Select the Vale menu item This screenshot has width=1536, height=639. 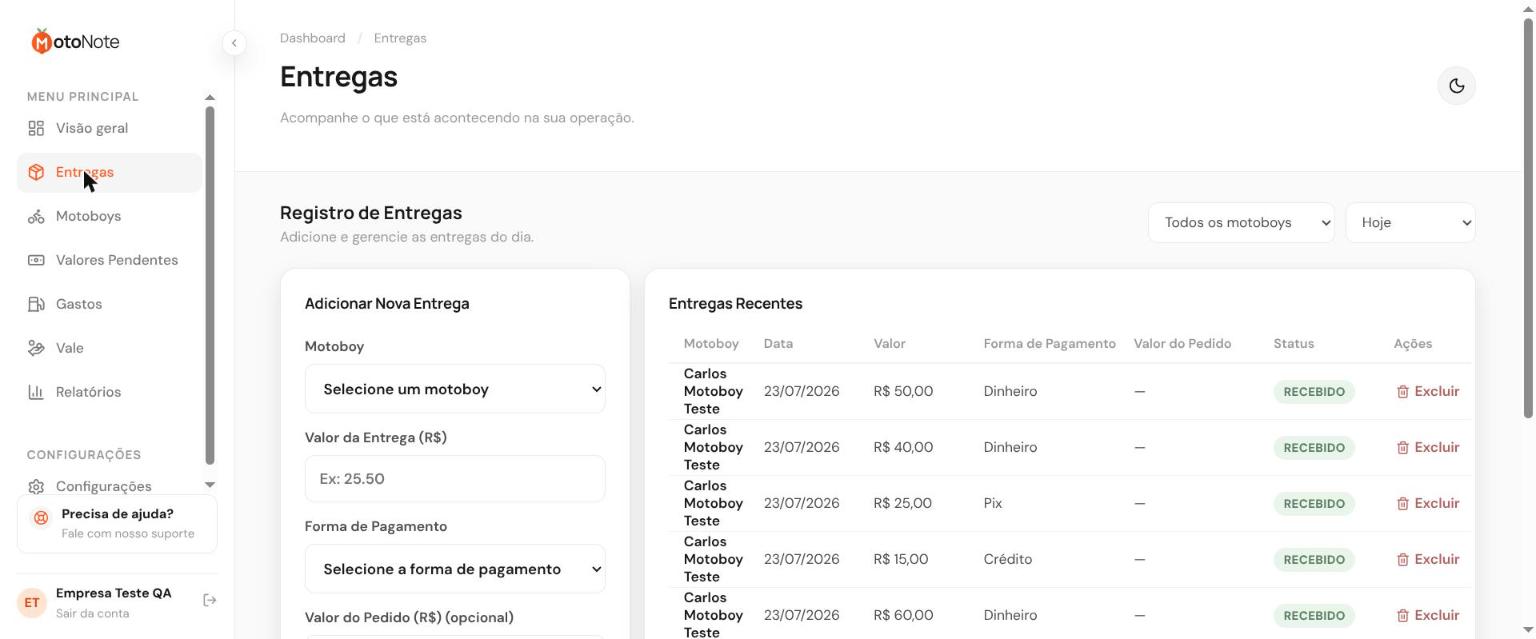click(x=110, y=348)
